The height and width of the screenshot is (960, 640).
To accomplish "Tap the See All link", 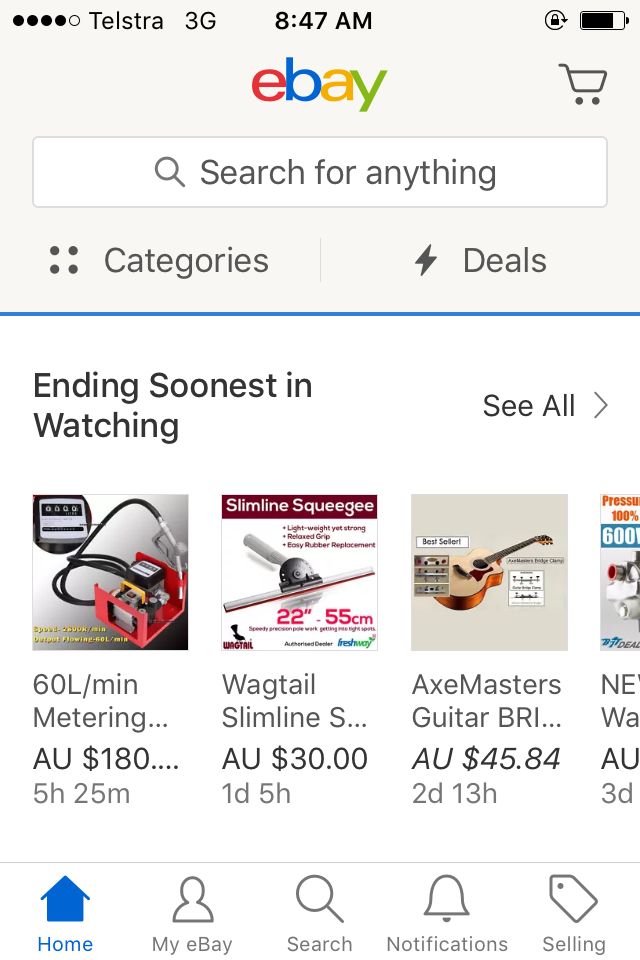I will pyautogui.click(x=529, y=405).
